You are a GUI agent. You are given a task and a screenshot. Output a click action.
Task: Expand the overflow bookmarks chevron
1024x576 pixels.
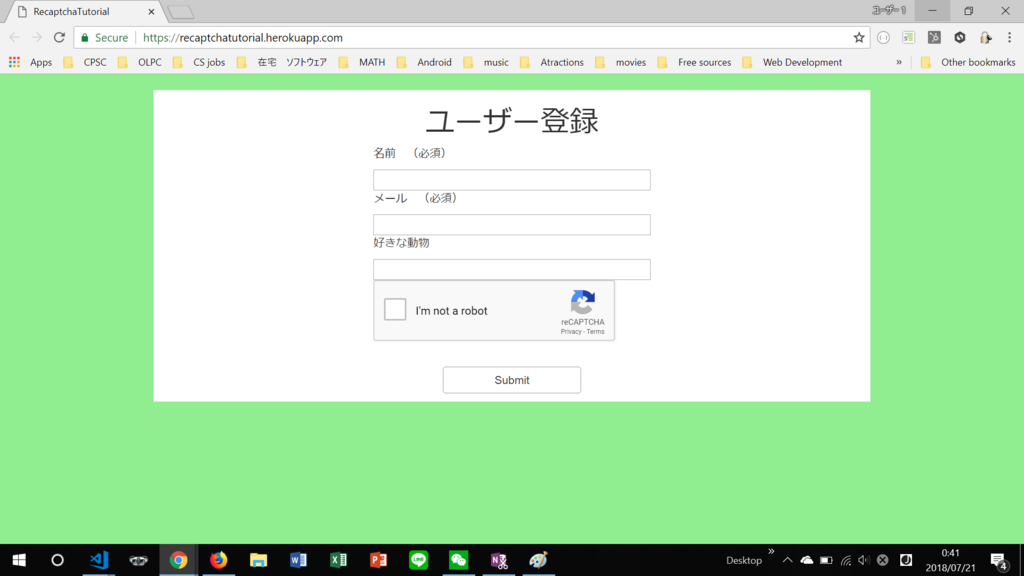[898, 62]
